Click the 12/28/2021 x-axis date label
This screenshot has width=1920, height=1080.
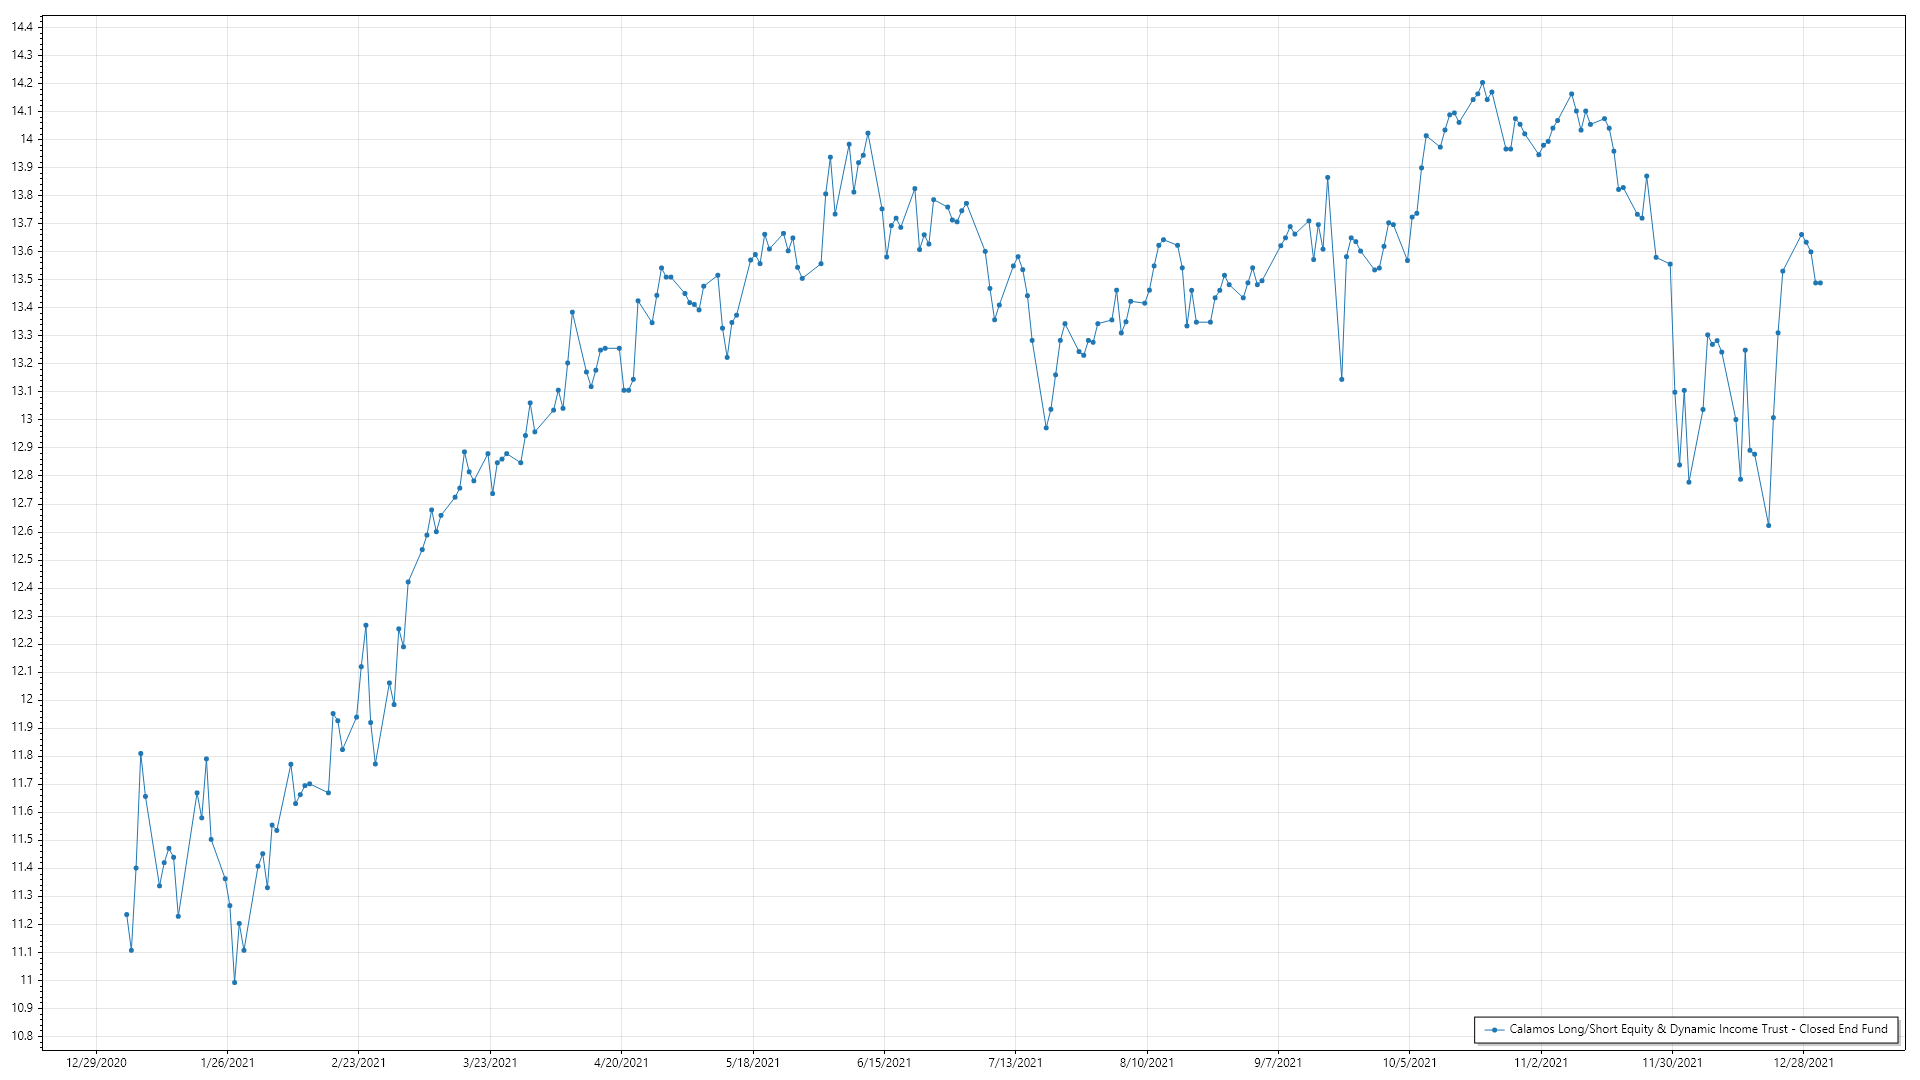click(x=1803, y=1063)
